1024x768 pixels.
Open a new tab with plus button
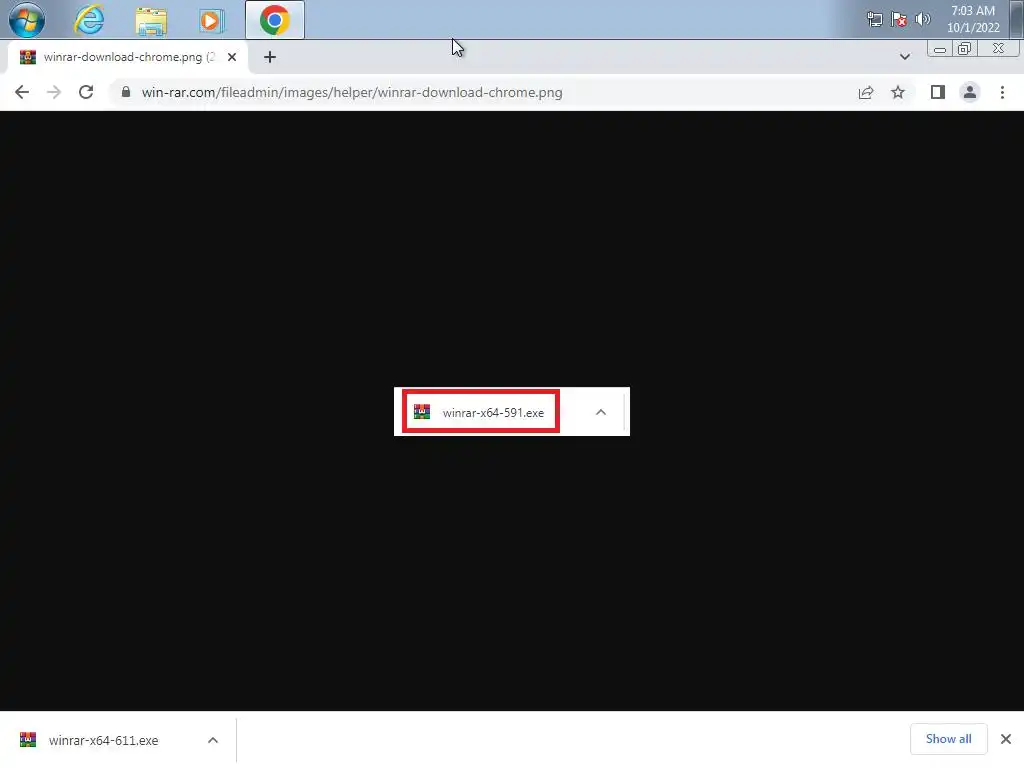[x=270, y=57]
